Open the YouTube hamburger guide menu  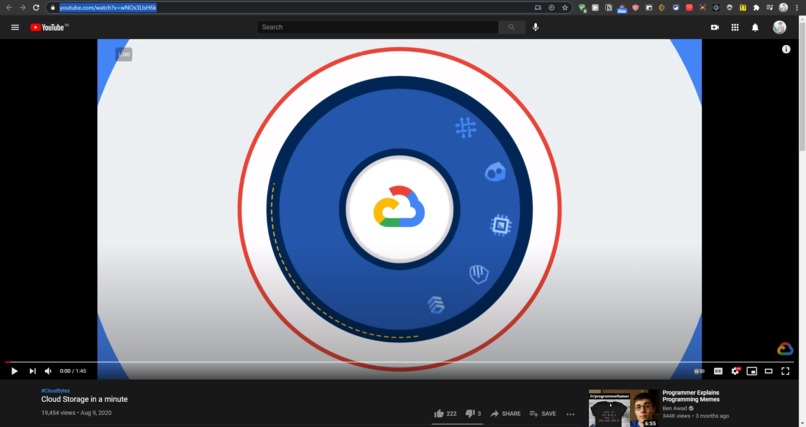15,27
